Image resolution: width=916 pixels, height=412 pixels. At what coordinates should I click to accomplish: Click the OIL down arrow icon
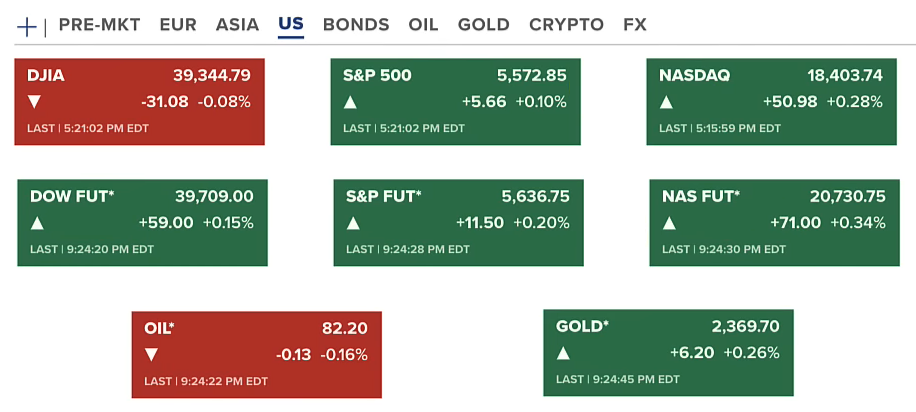[152, 354]
